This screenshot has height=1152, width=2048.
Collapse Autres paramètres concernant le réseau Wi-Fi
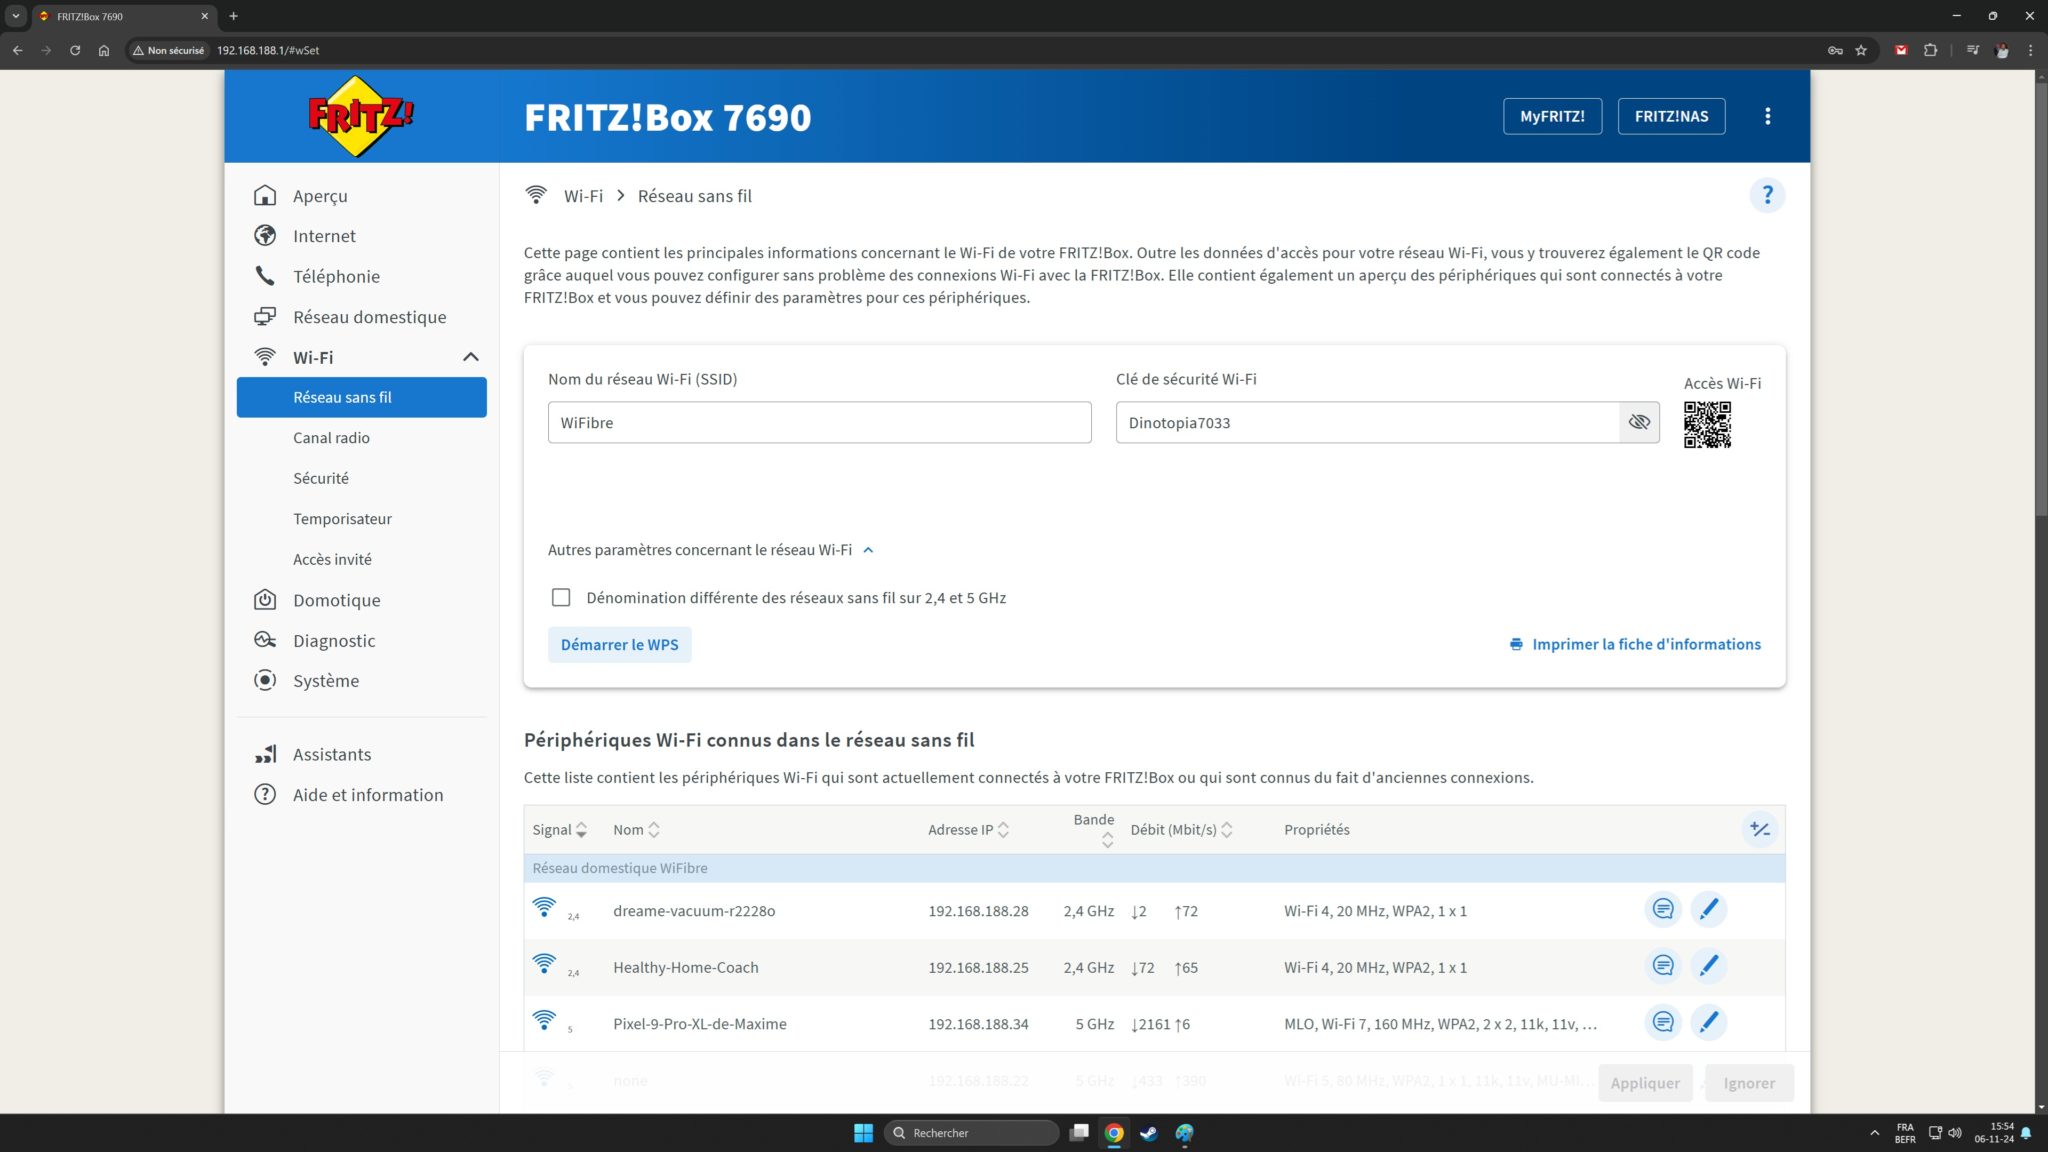[x=711, y=550]
